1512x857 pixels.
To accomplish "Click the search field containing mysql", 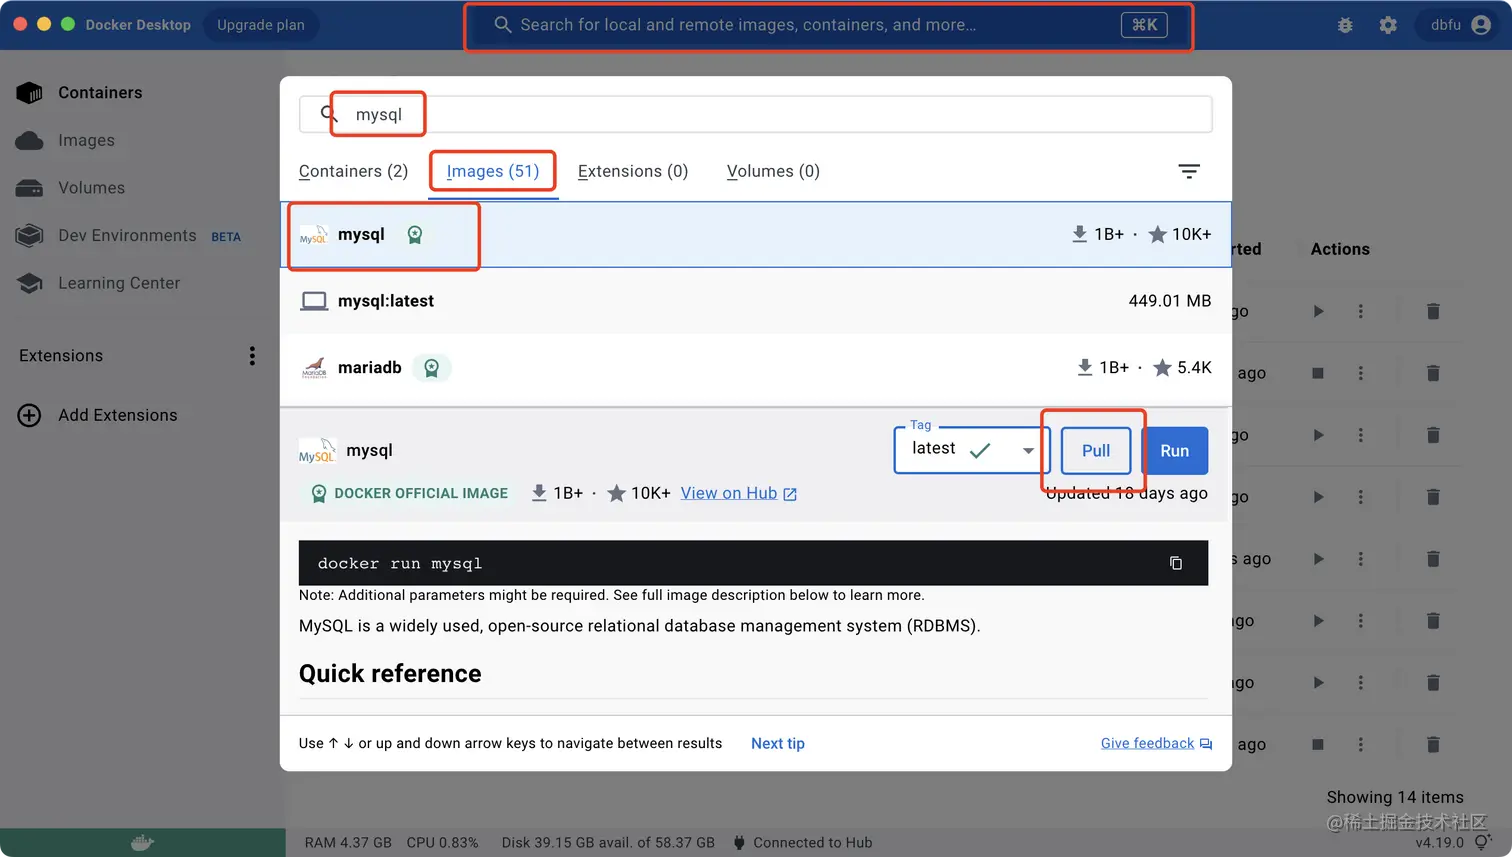I will coord(756,115).
